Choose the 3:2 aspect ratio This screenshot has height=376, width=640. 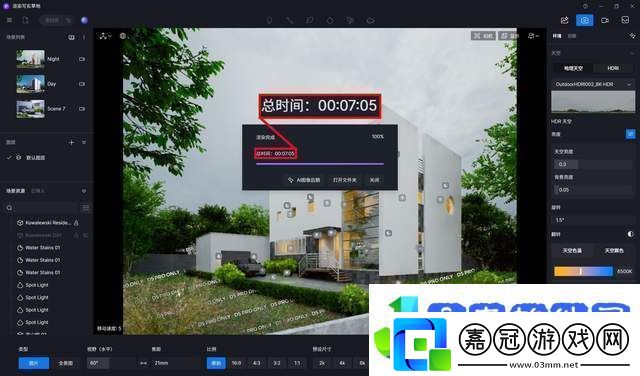(x=277, y=363)
